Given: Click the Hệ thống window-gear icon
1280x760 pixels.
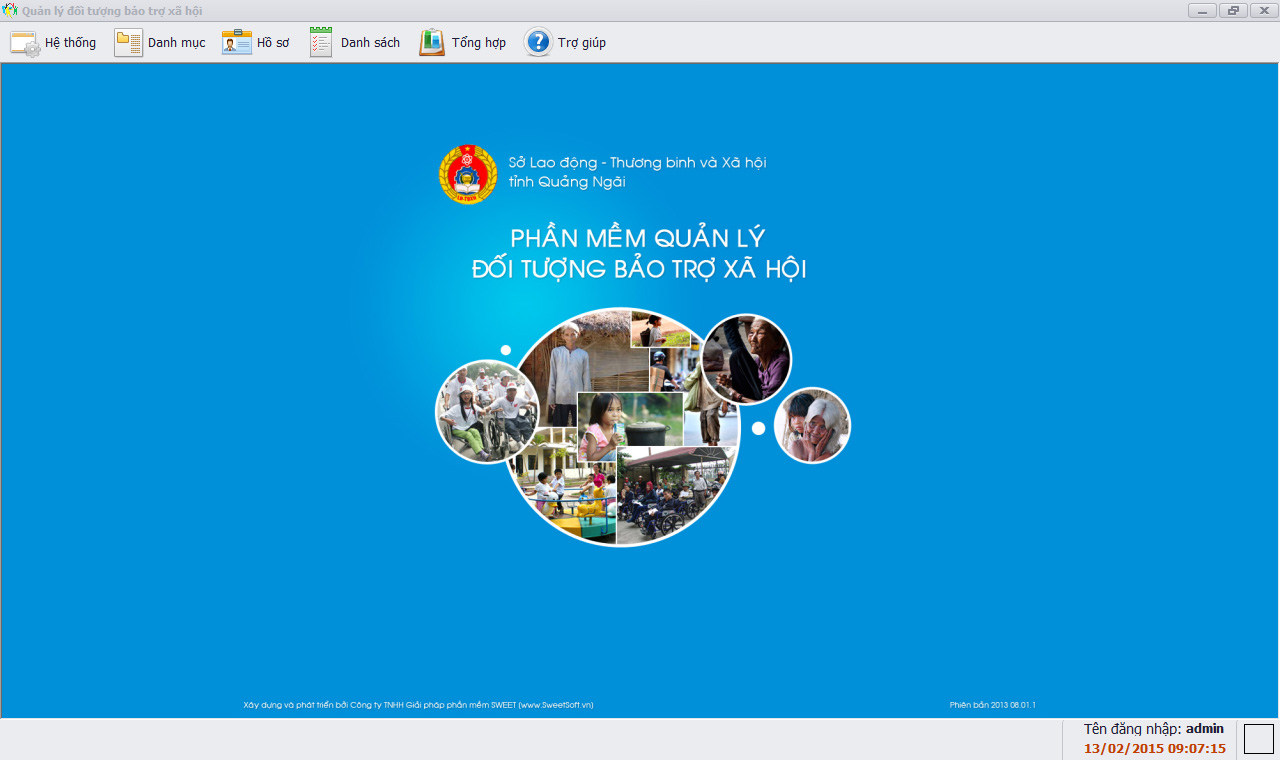Looking at the screenshot, I should [x=25, y=43].
